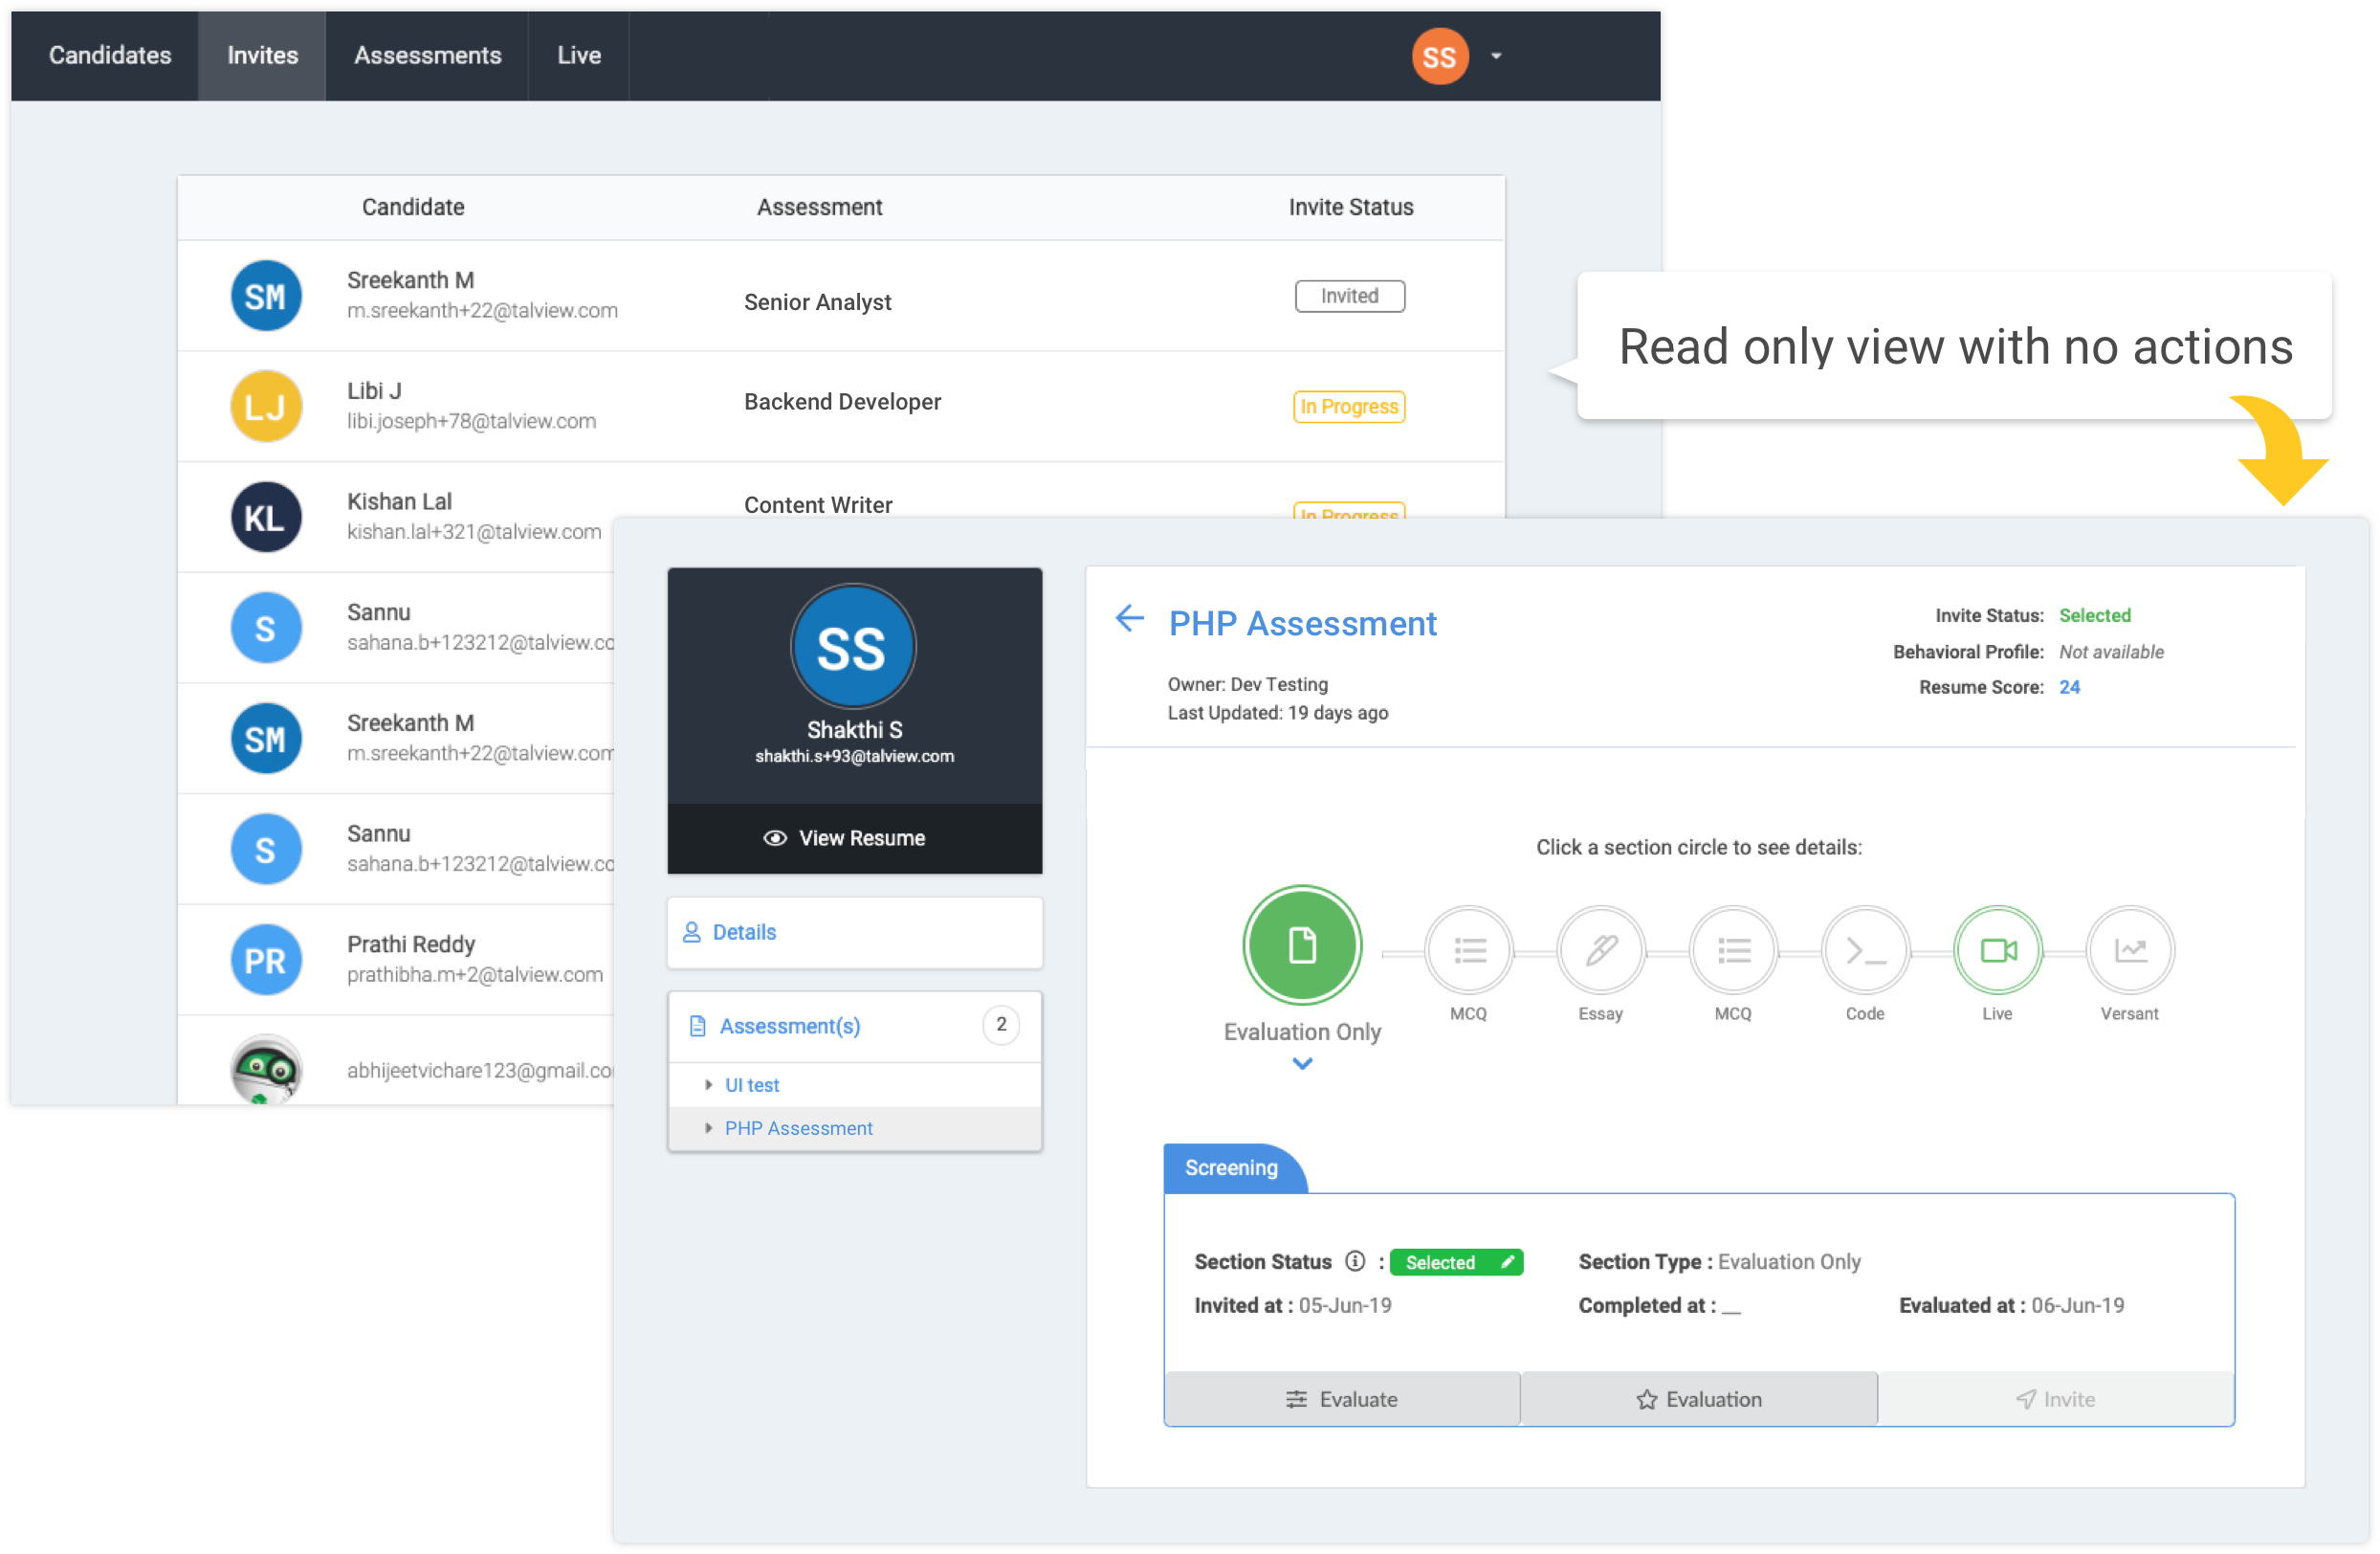Click the green Selected section status badge
Viewport: 2380px width, 1554px height.
click(1456, 1262)
